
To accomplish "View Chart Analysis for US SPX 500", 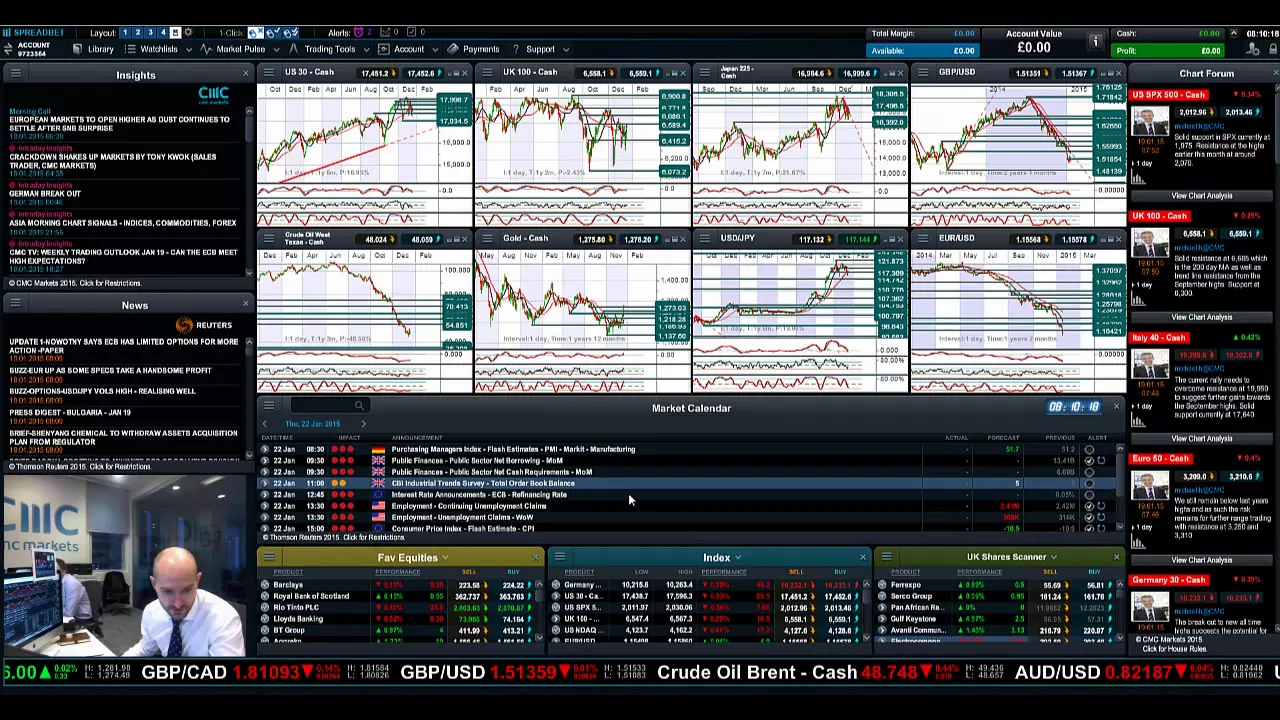I will pos(1202,196).
